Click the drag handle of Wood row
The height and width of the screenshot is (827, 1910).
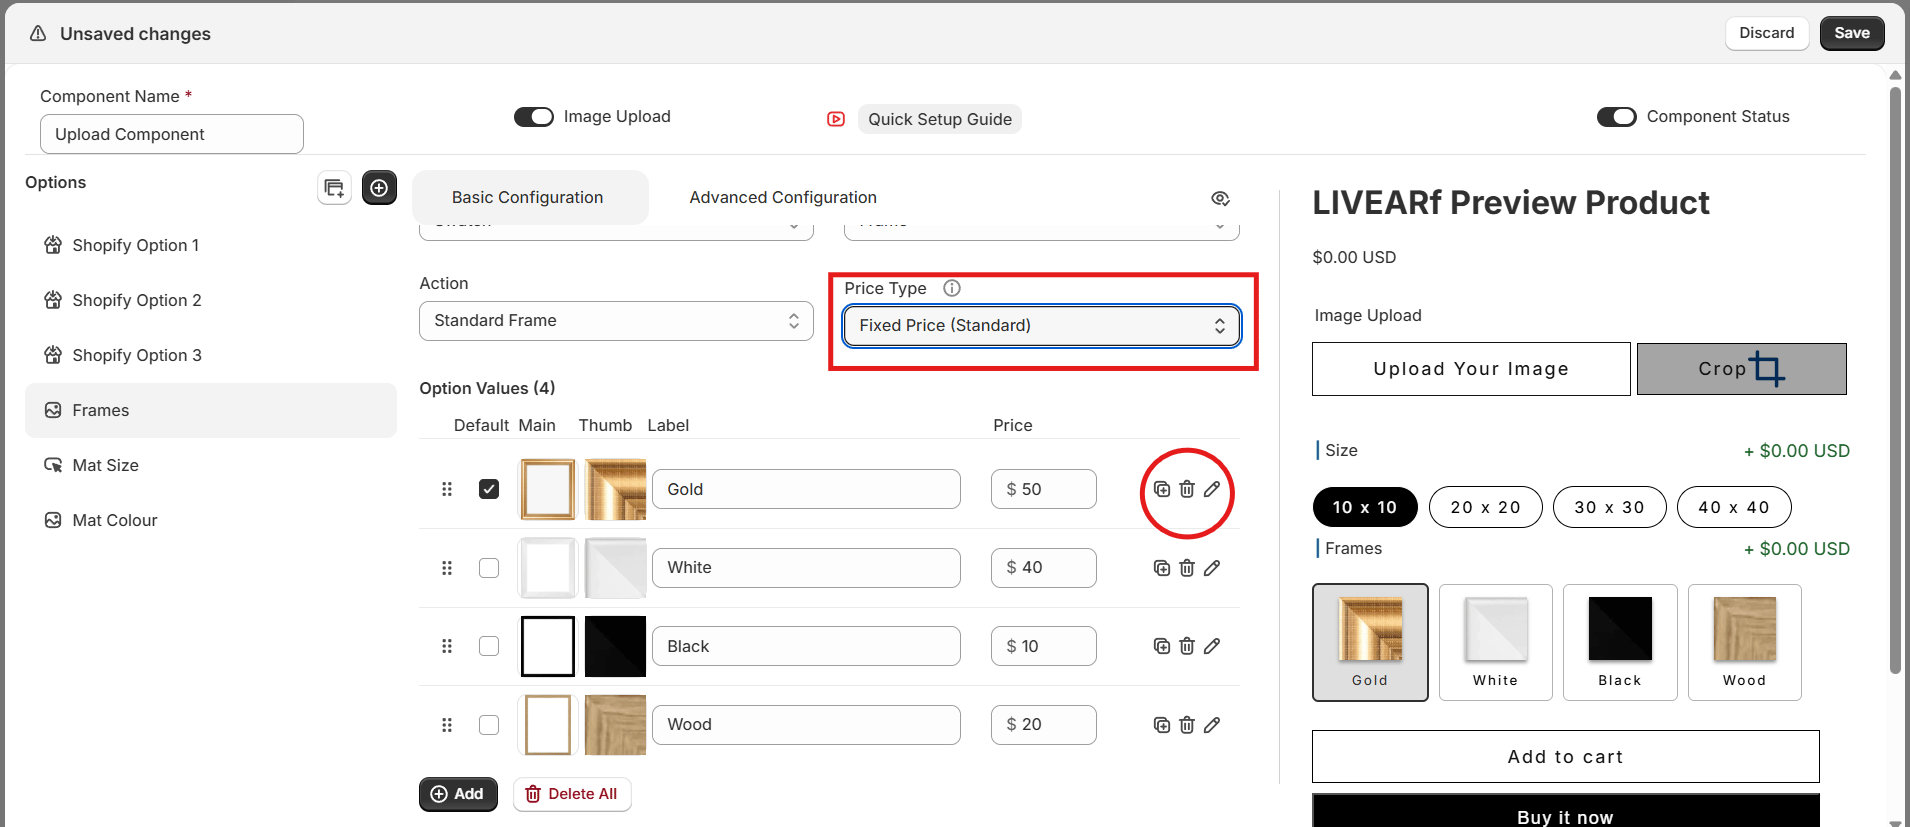click(x=447, y=725)
